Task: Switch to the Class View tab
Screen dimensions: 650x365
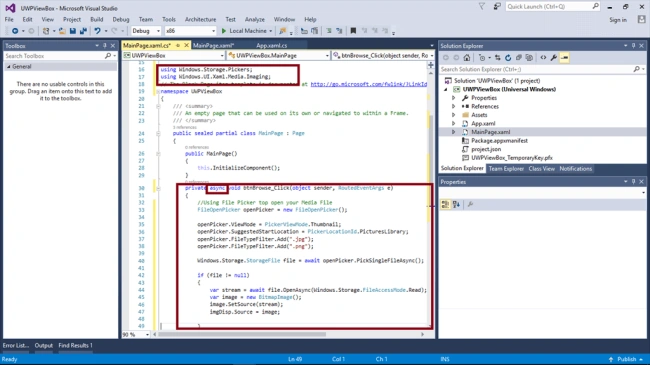Action: pyautogui.click(x=541, y=169)
